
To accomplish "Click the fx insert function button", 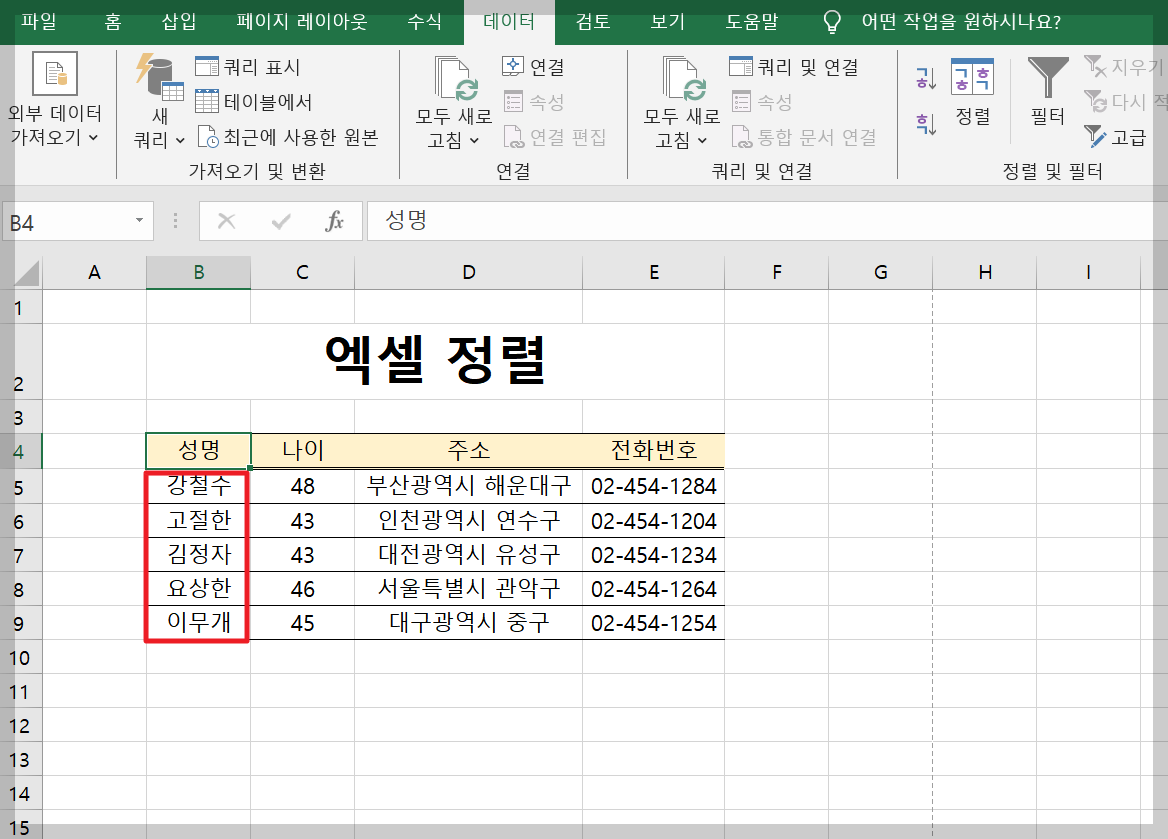I will pyautogui.click(x=338, y=220).
